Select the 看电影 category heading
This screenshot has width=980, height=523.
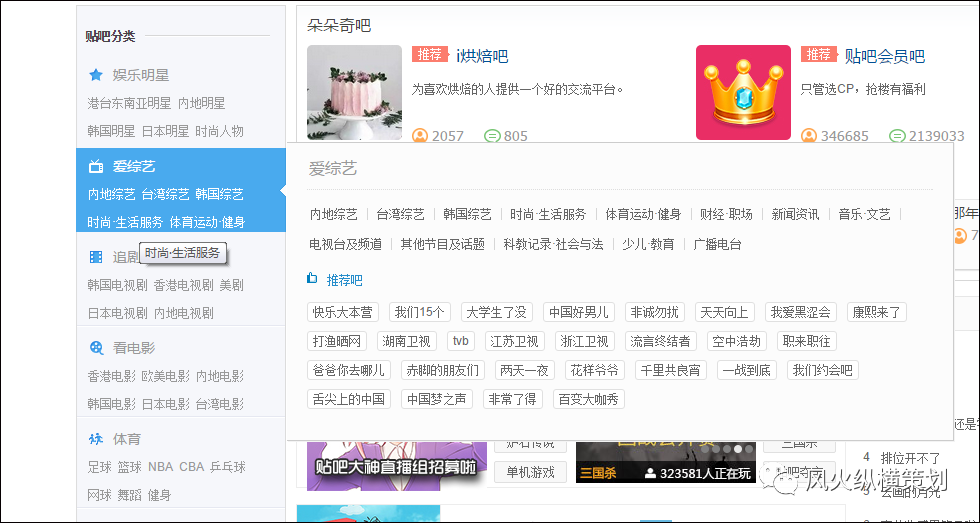[134, 348]
